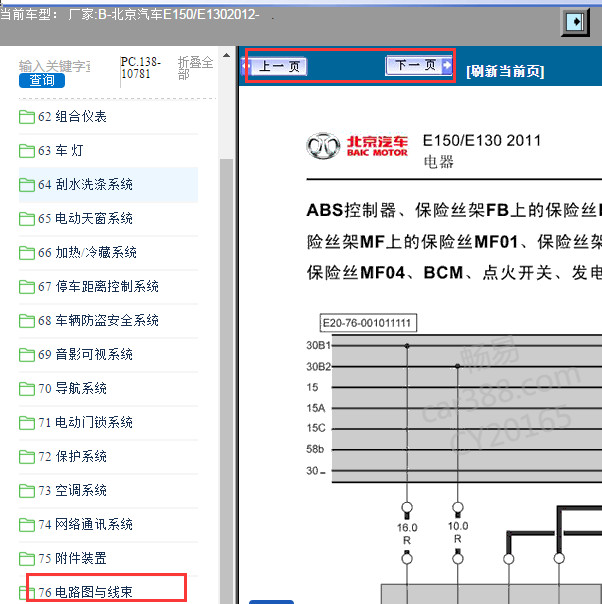Viewport: 602px width, 604px height.
Task: Click folder icon of 71 电动门锁系统
Action: point(27,423)
